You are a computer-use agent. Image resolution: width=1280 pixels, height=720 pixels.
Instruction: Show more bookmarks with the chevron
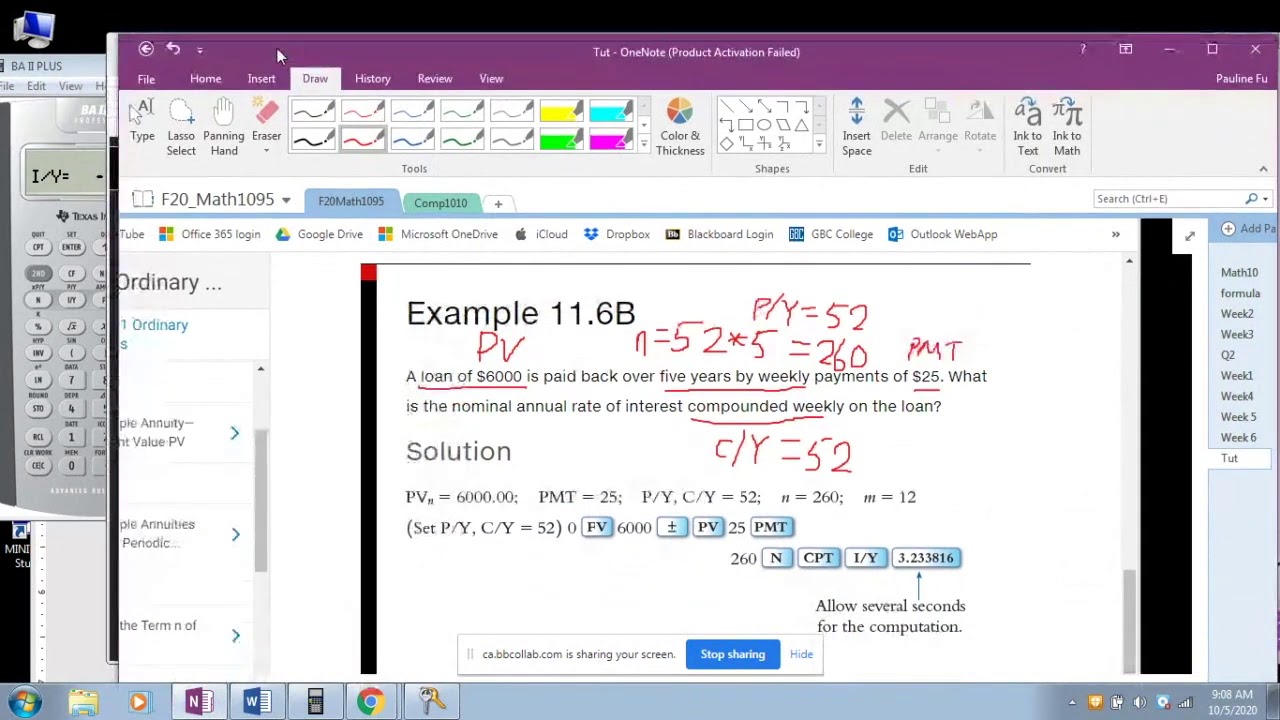1115,234
